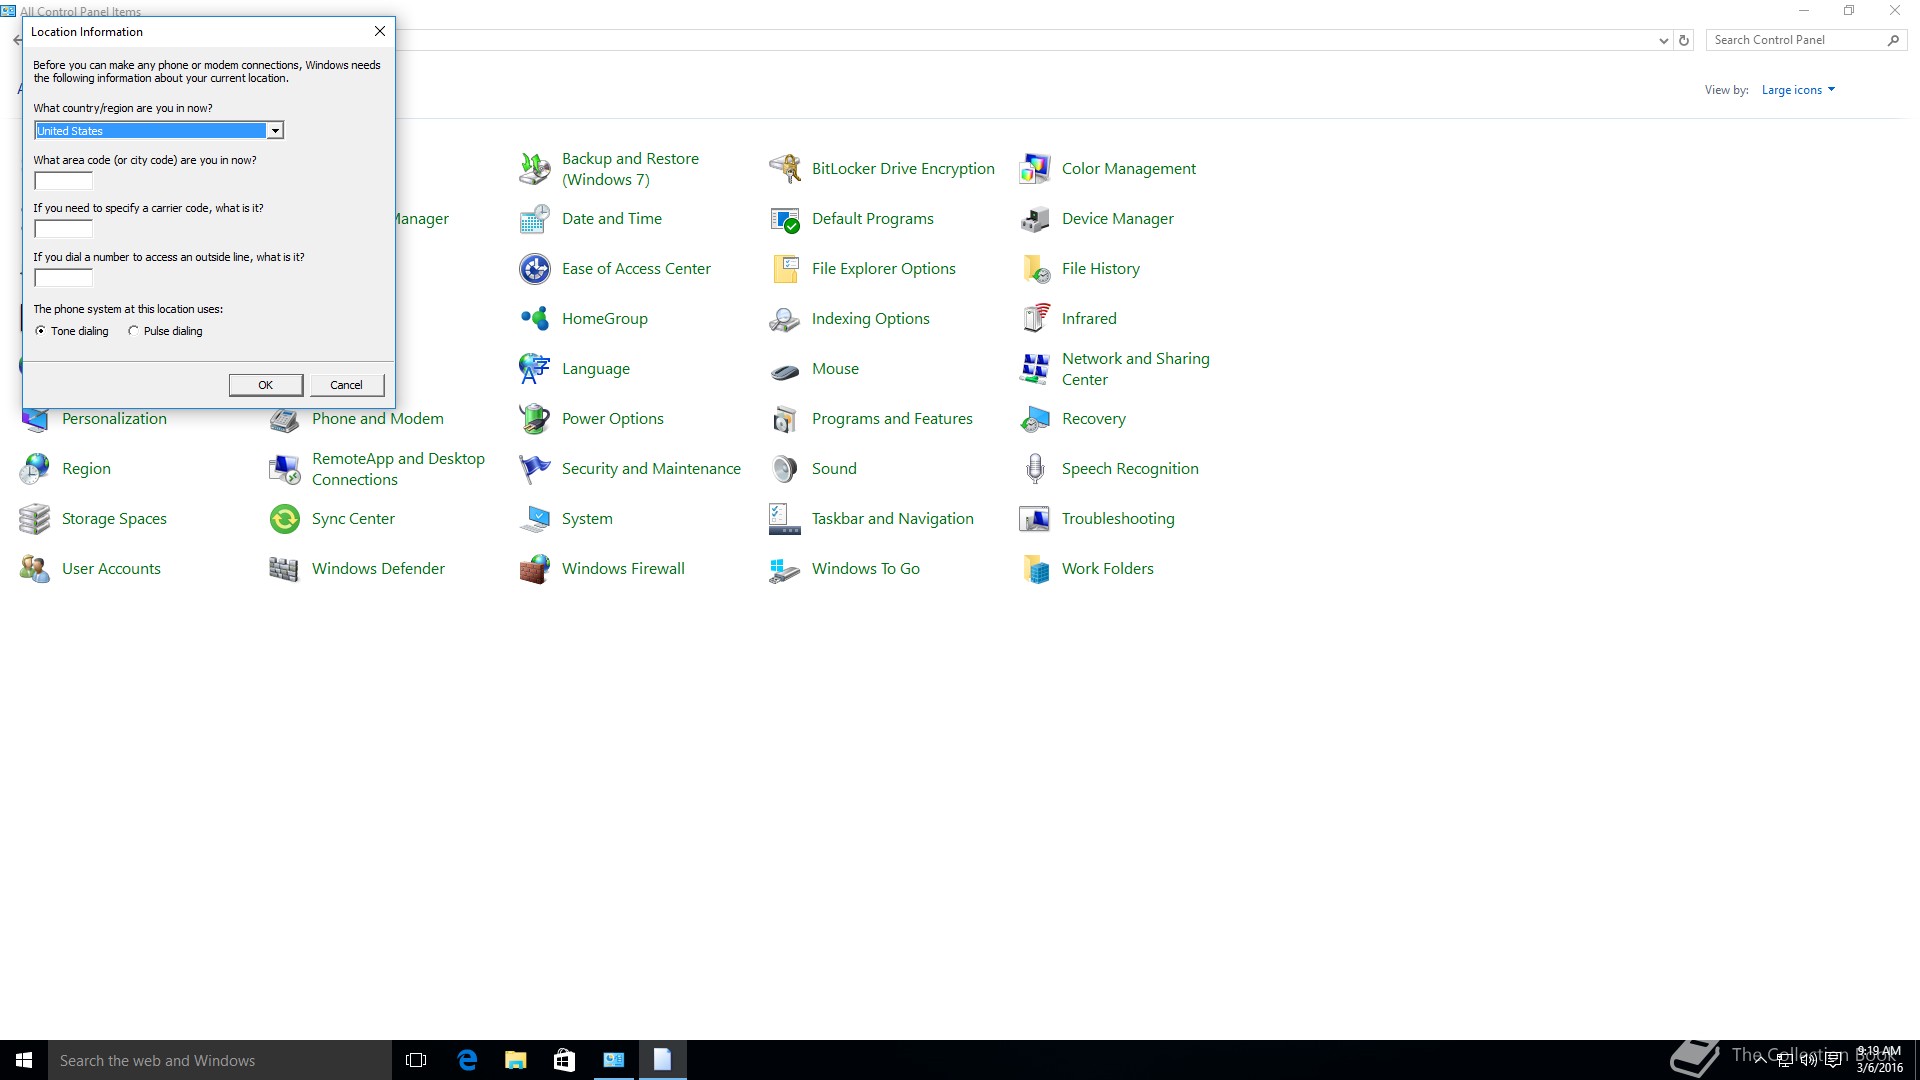Click the Task View taskbar icon

416,1060
